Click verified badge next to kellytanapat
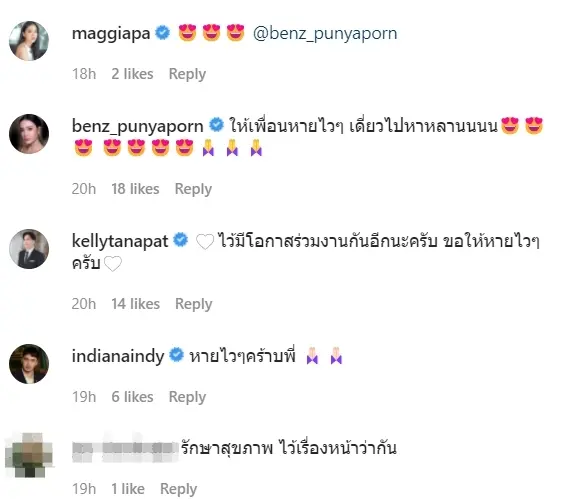 coord(181,240)
